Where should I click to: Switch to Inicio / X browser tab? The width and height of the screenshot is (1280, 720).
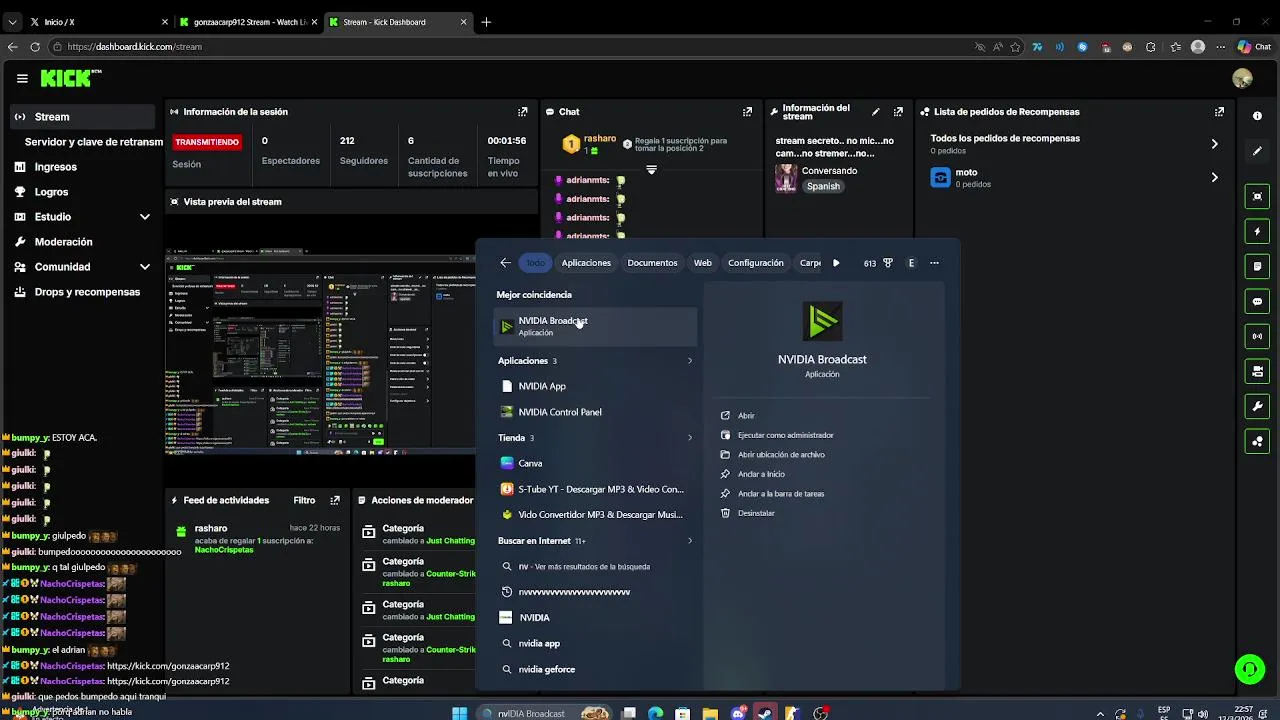point(97,22)
